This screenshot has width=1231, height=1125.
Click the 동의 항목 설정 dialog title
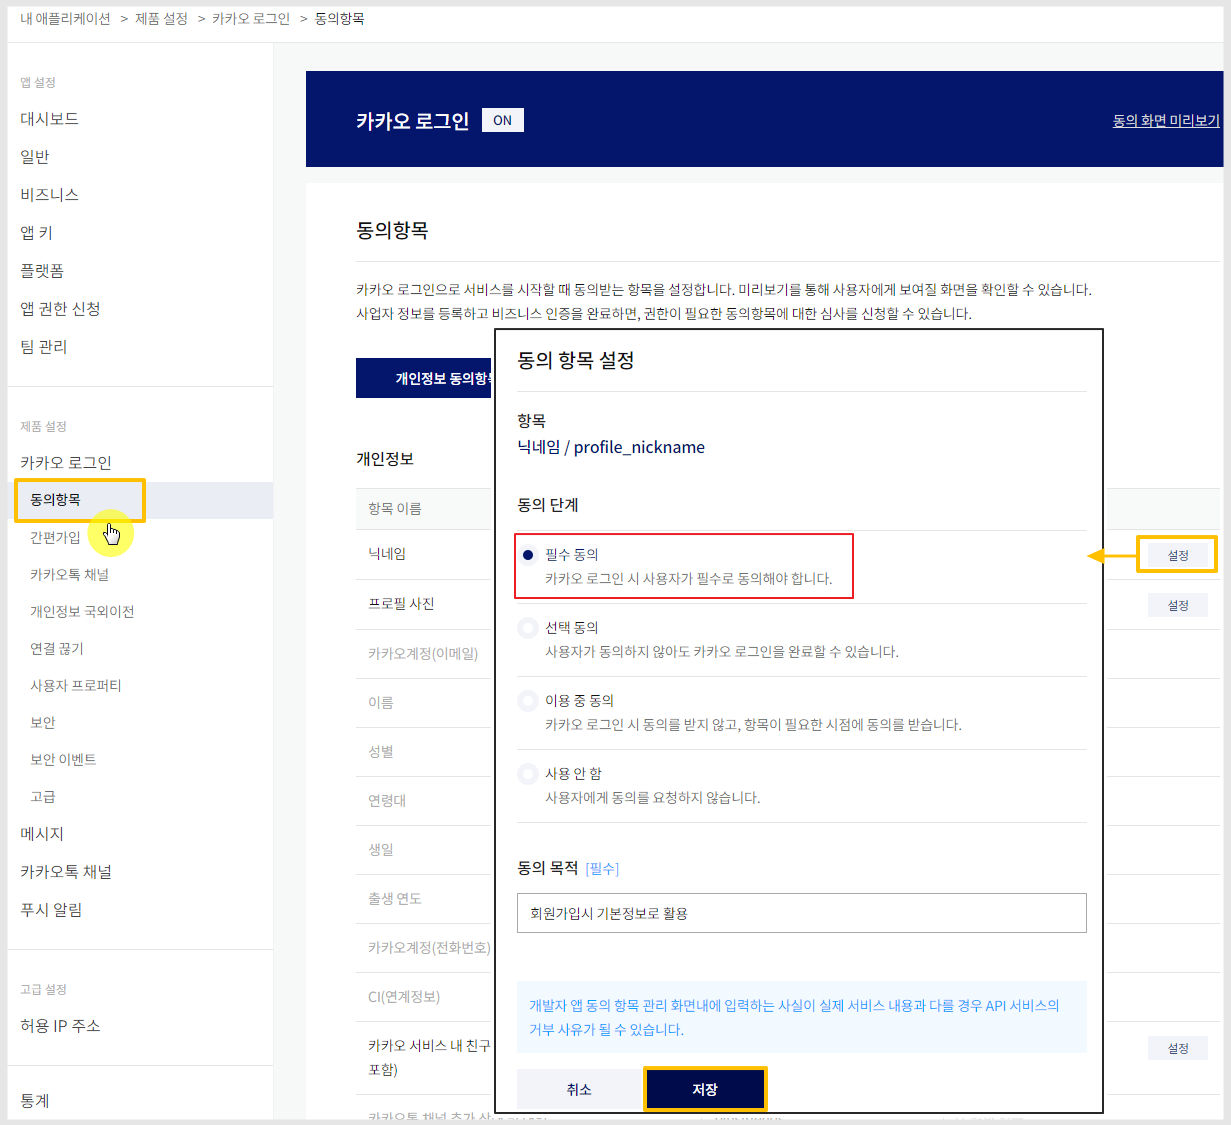(576, 360)
